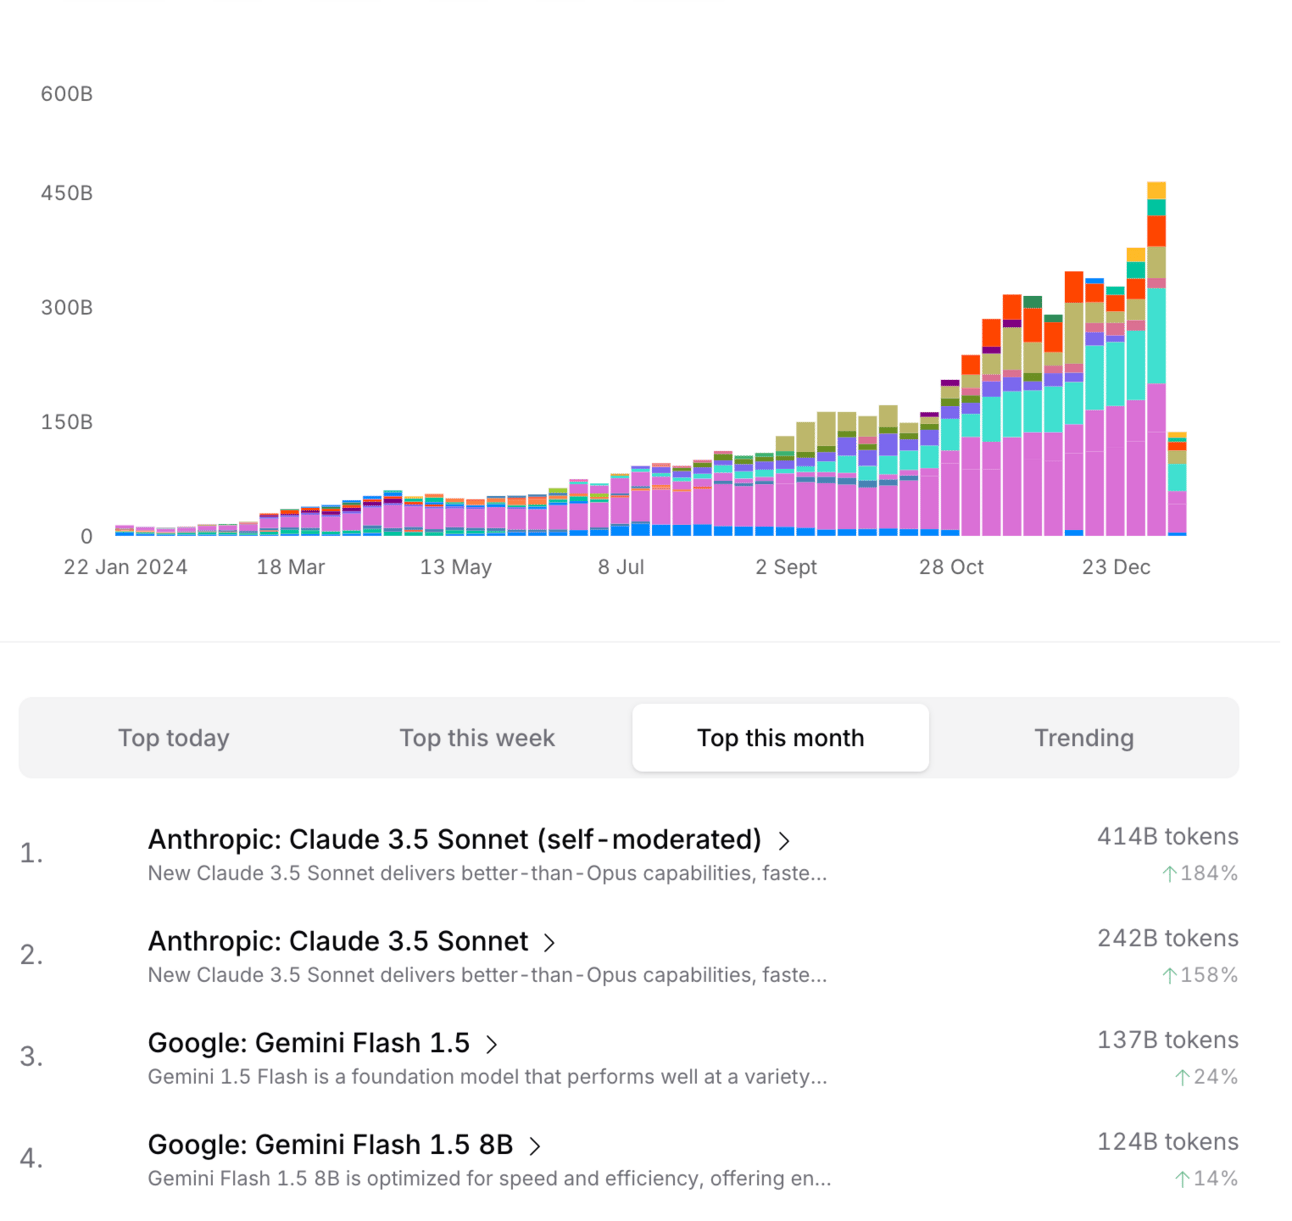The width and height of the screenshot is (1292, 1221).
Task: Open Anthropic: Claude 3.5 Sonnet (self-moderated) link
Action: click(455, 839)
